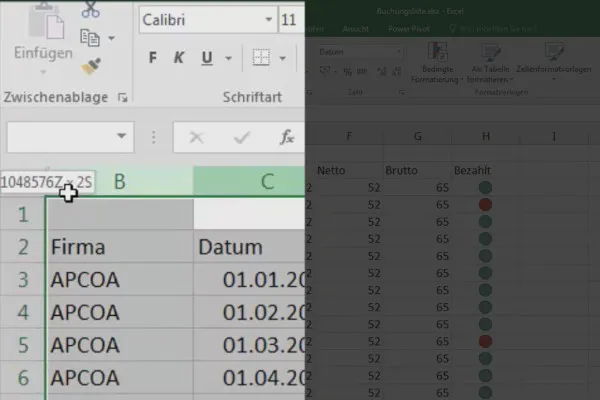
Task: Toggle italic with the K button
Action: tap(179, 58)
